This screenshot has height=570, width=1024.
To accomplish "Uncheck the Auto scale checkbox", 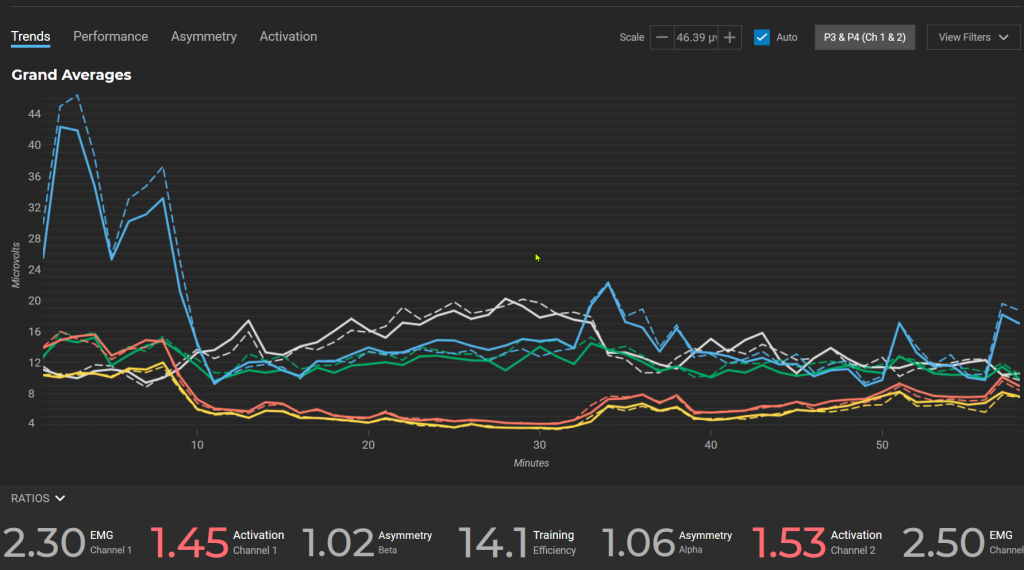I will (762, 38).
